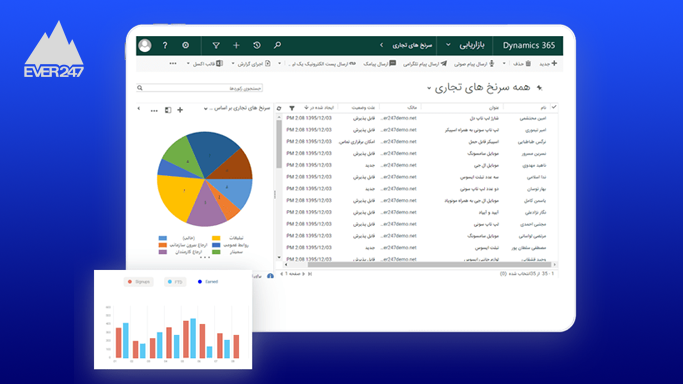The width and height of the screenshot is (683, 384).
Task: Click the send Telegram message command
Action: pos(425,64)
